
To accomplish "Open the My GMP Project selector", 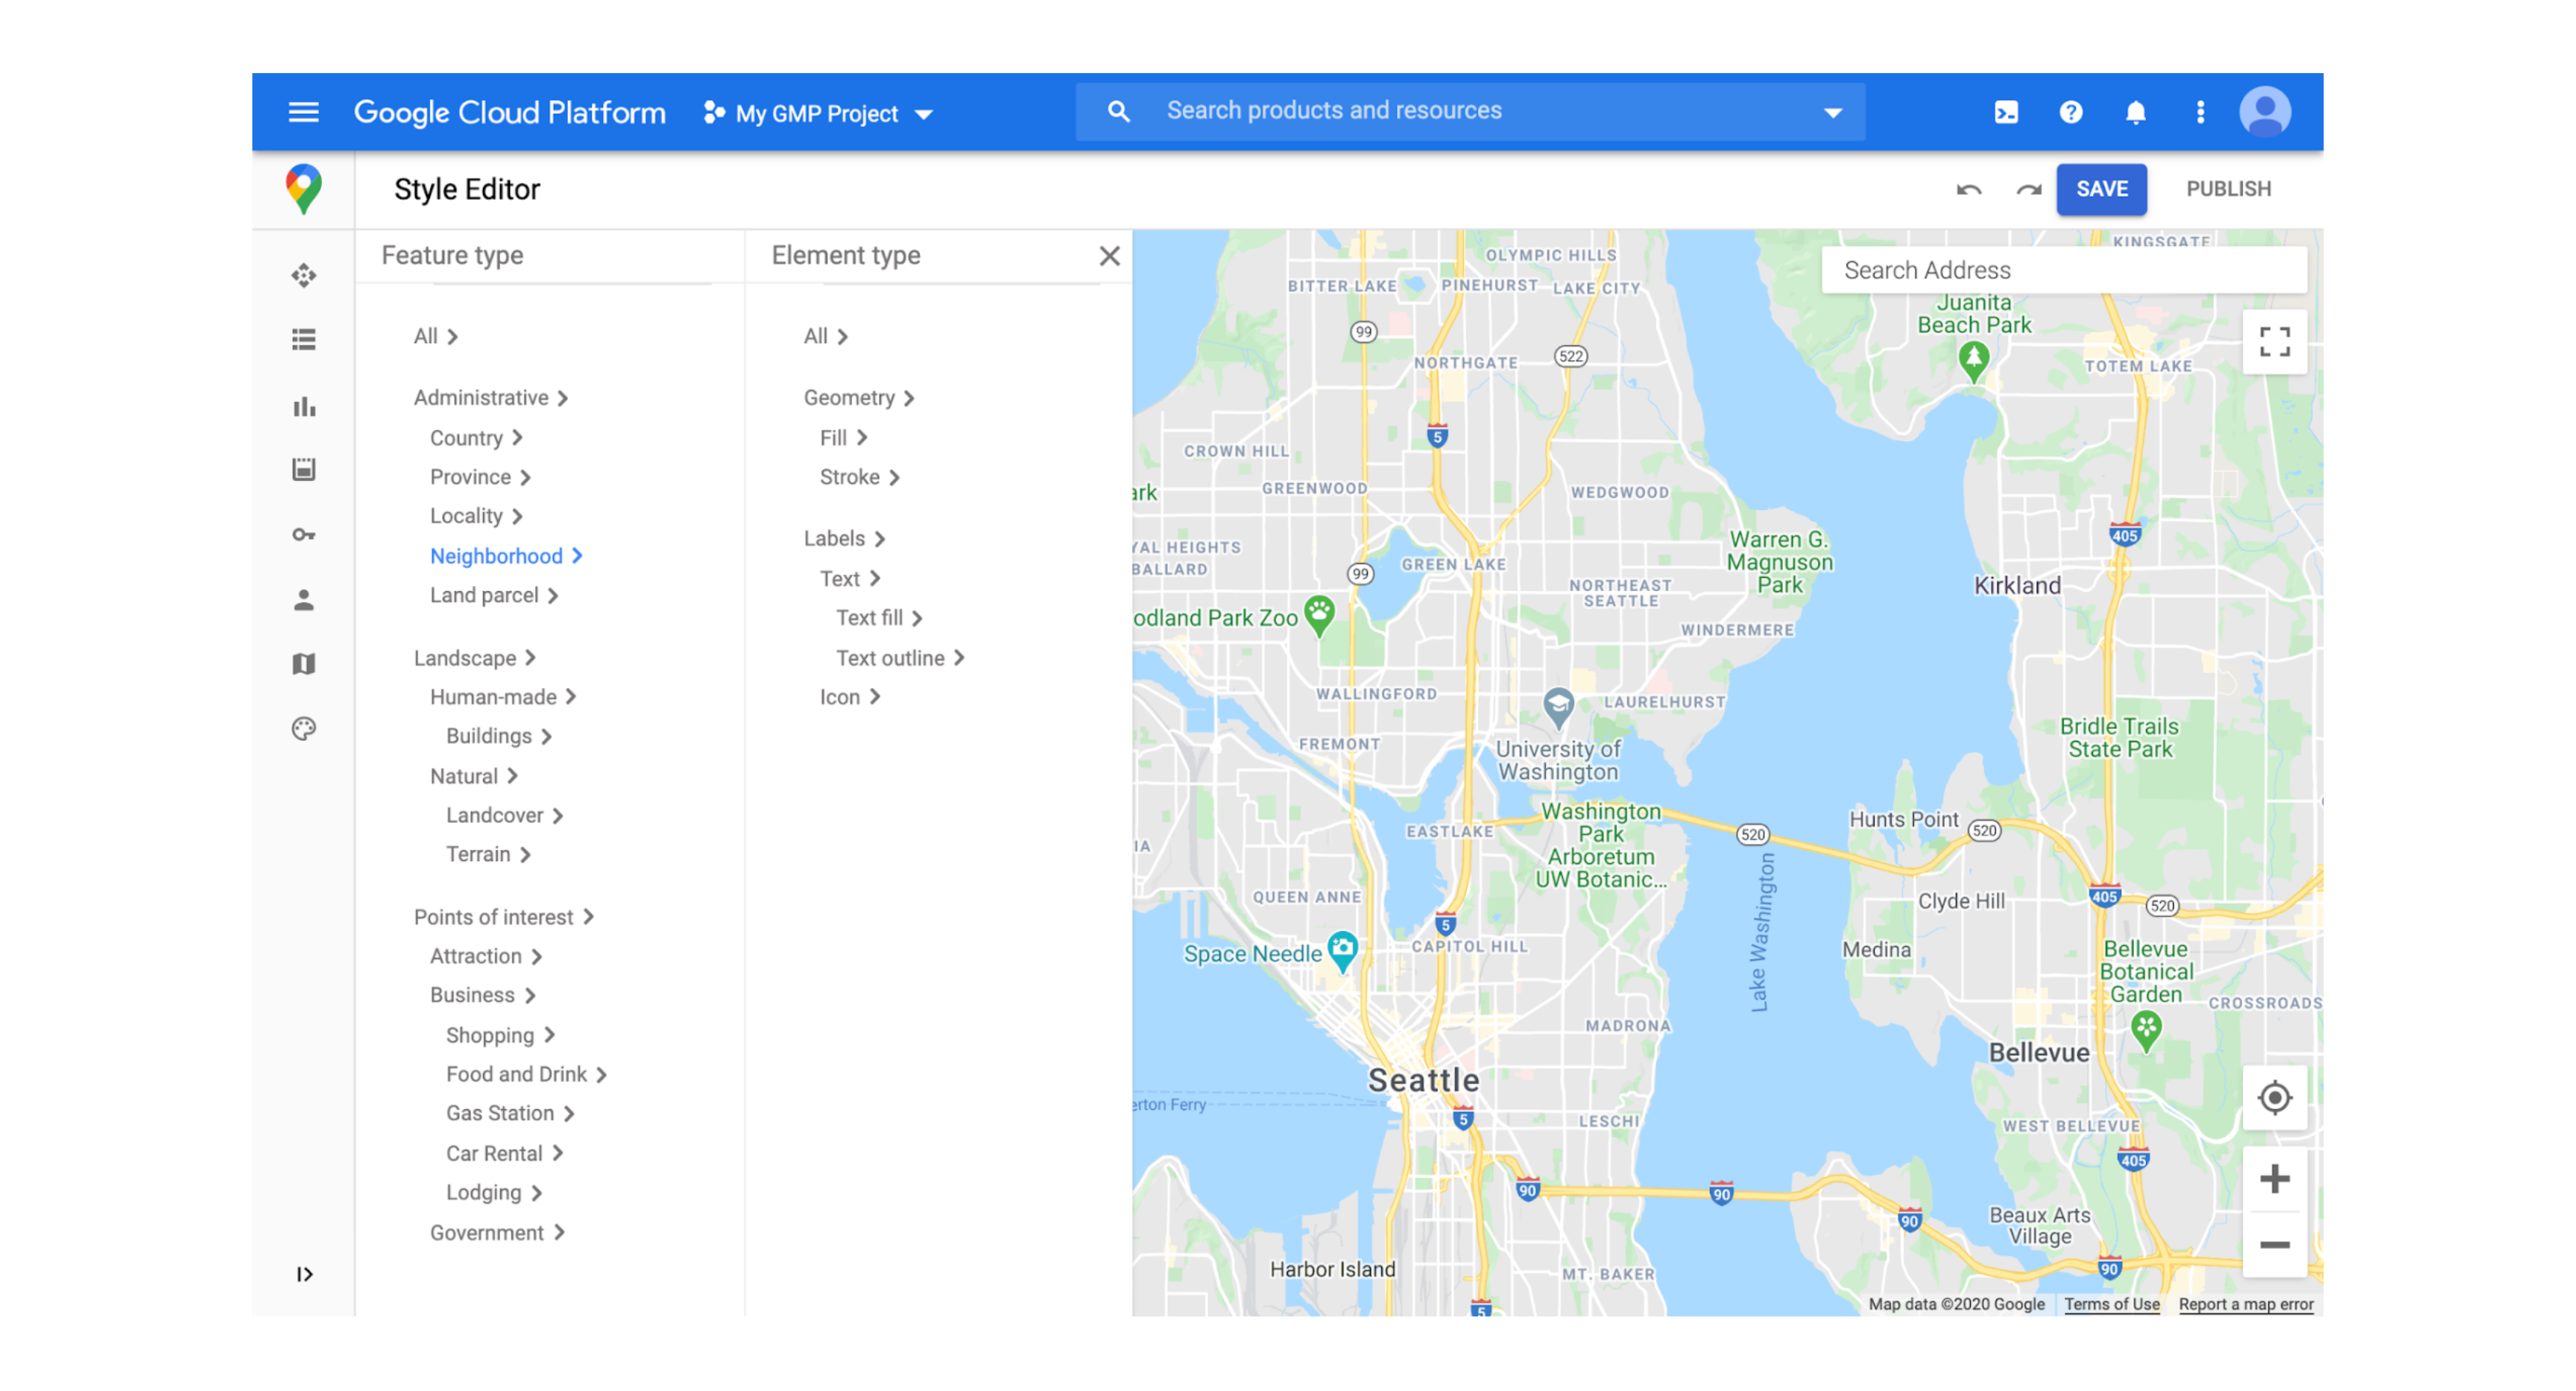I will (x=818, y=114).
